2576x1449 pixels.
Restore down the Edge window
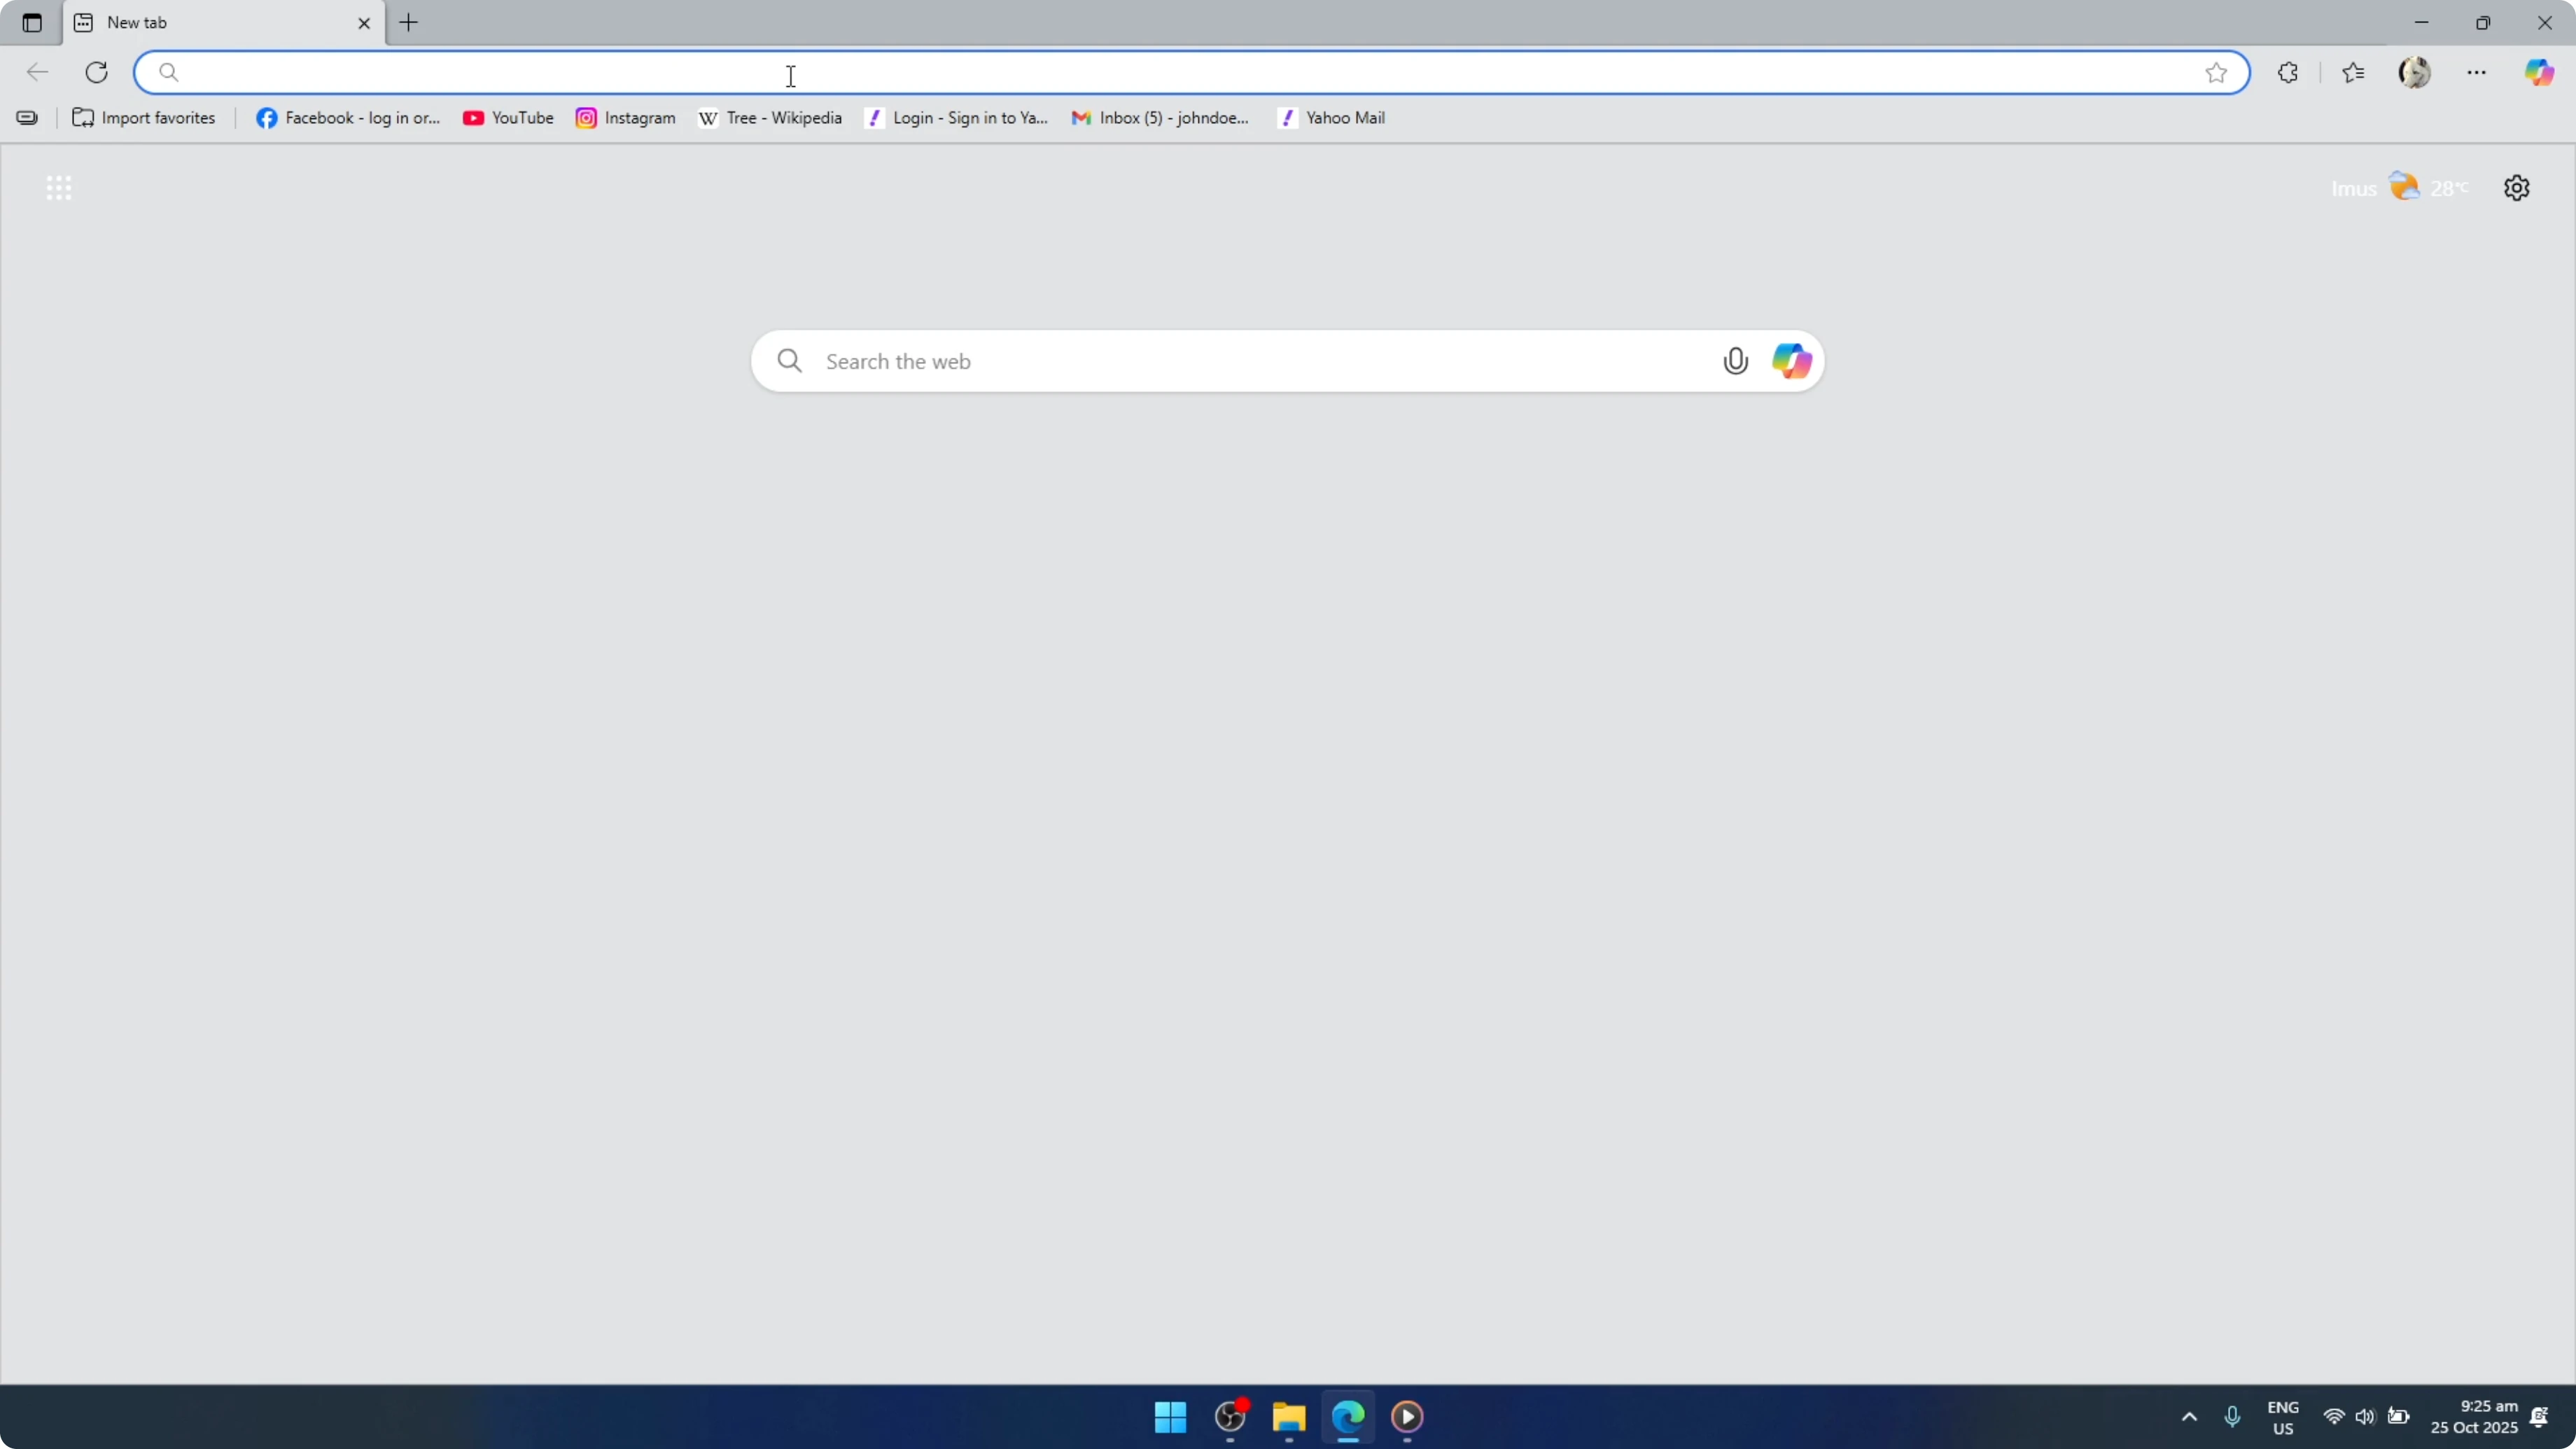2483,22
